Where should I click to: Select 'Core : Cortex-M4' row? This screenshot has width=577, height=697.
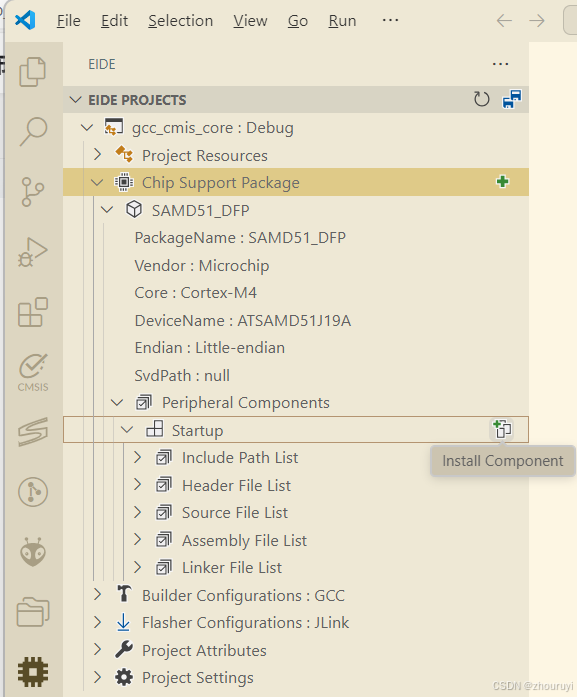click(296, 293)
